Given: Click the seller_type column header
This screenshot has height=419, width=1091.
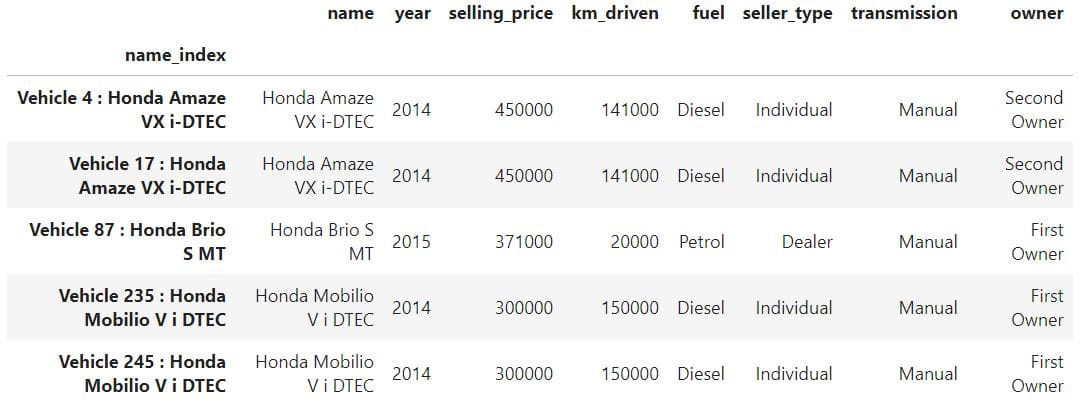Looking at the screenshot, I should tap(787, 14).
